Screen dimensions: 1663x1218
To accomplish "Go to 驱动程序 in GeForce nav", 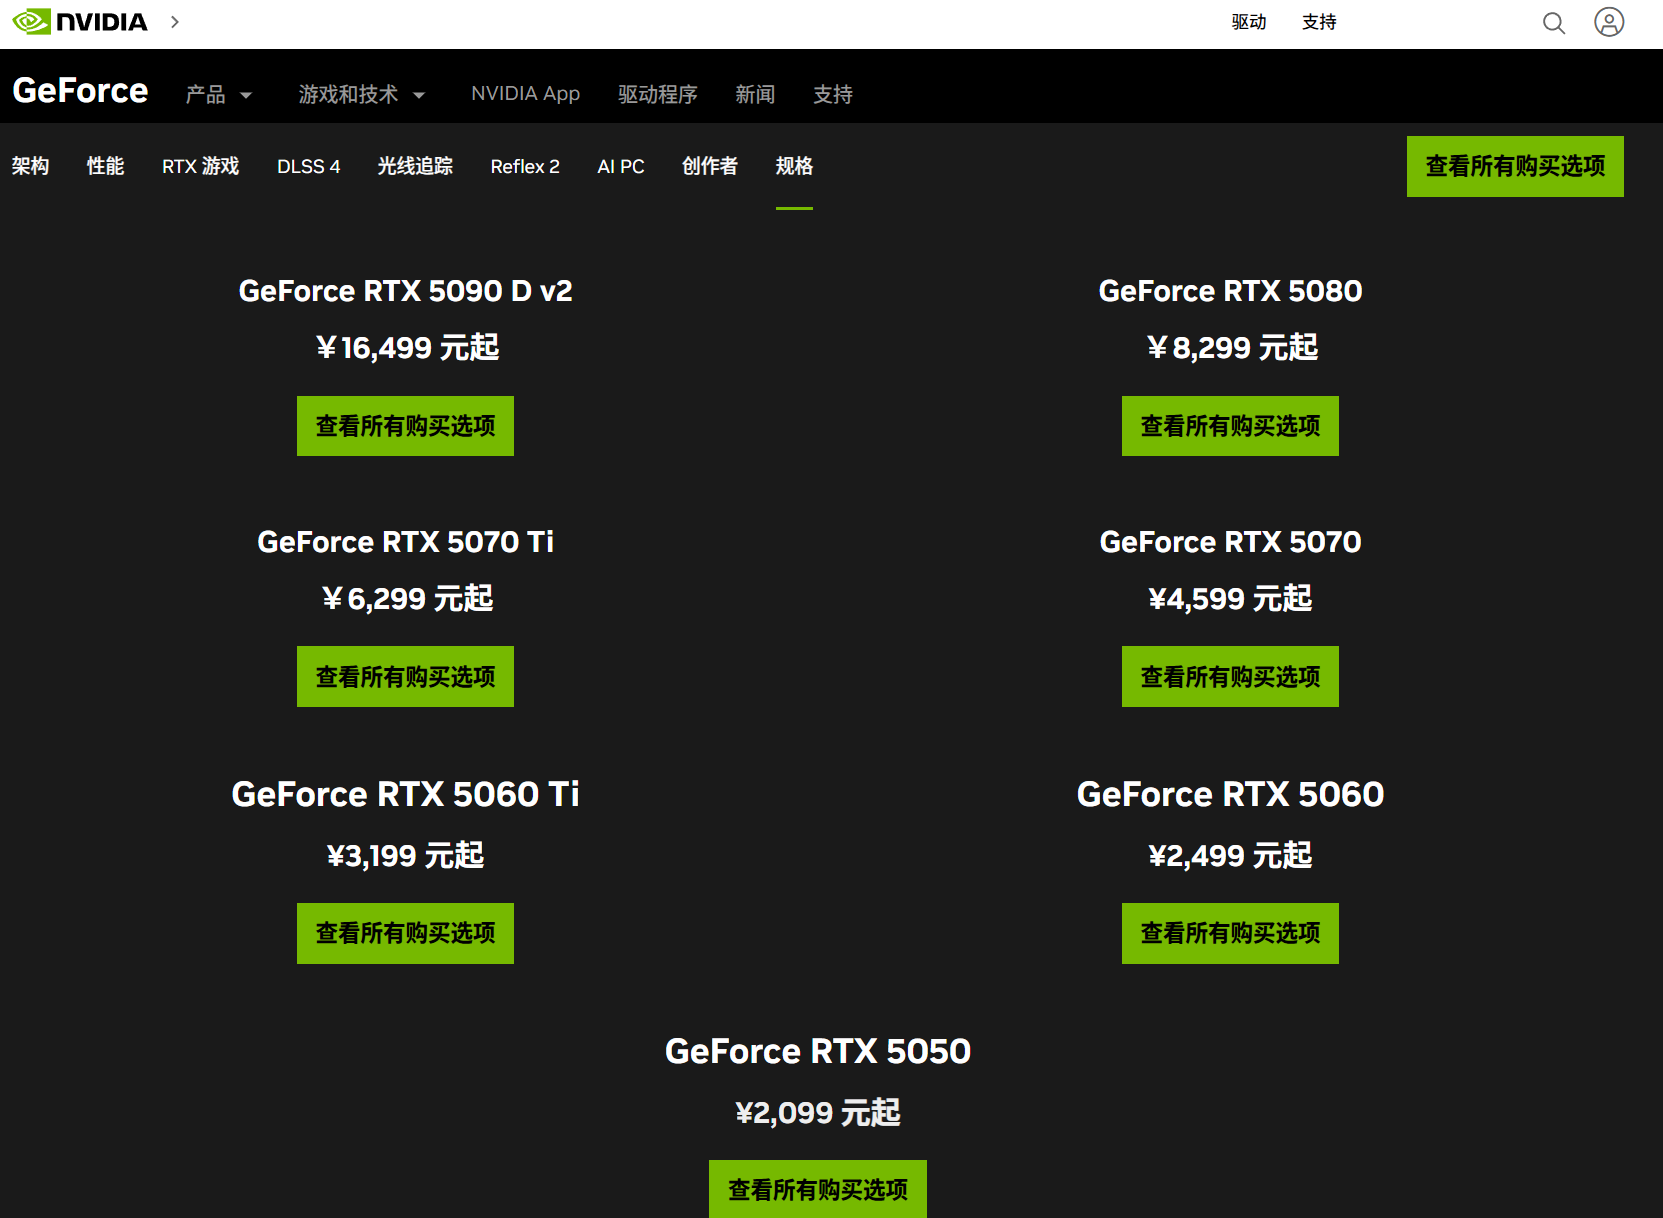I will (x=657, y=94).
